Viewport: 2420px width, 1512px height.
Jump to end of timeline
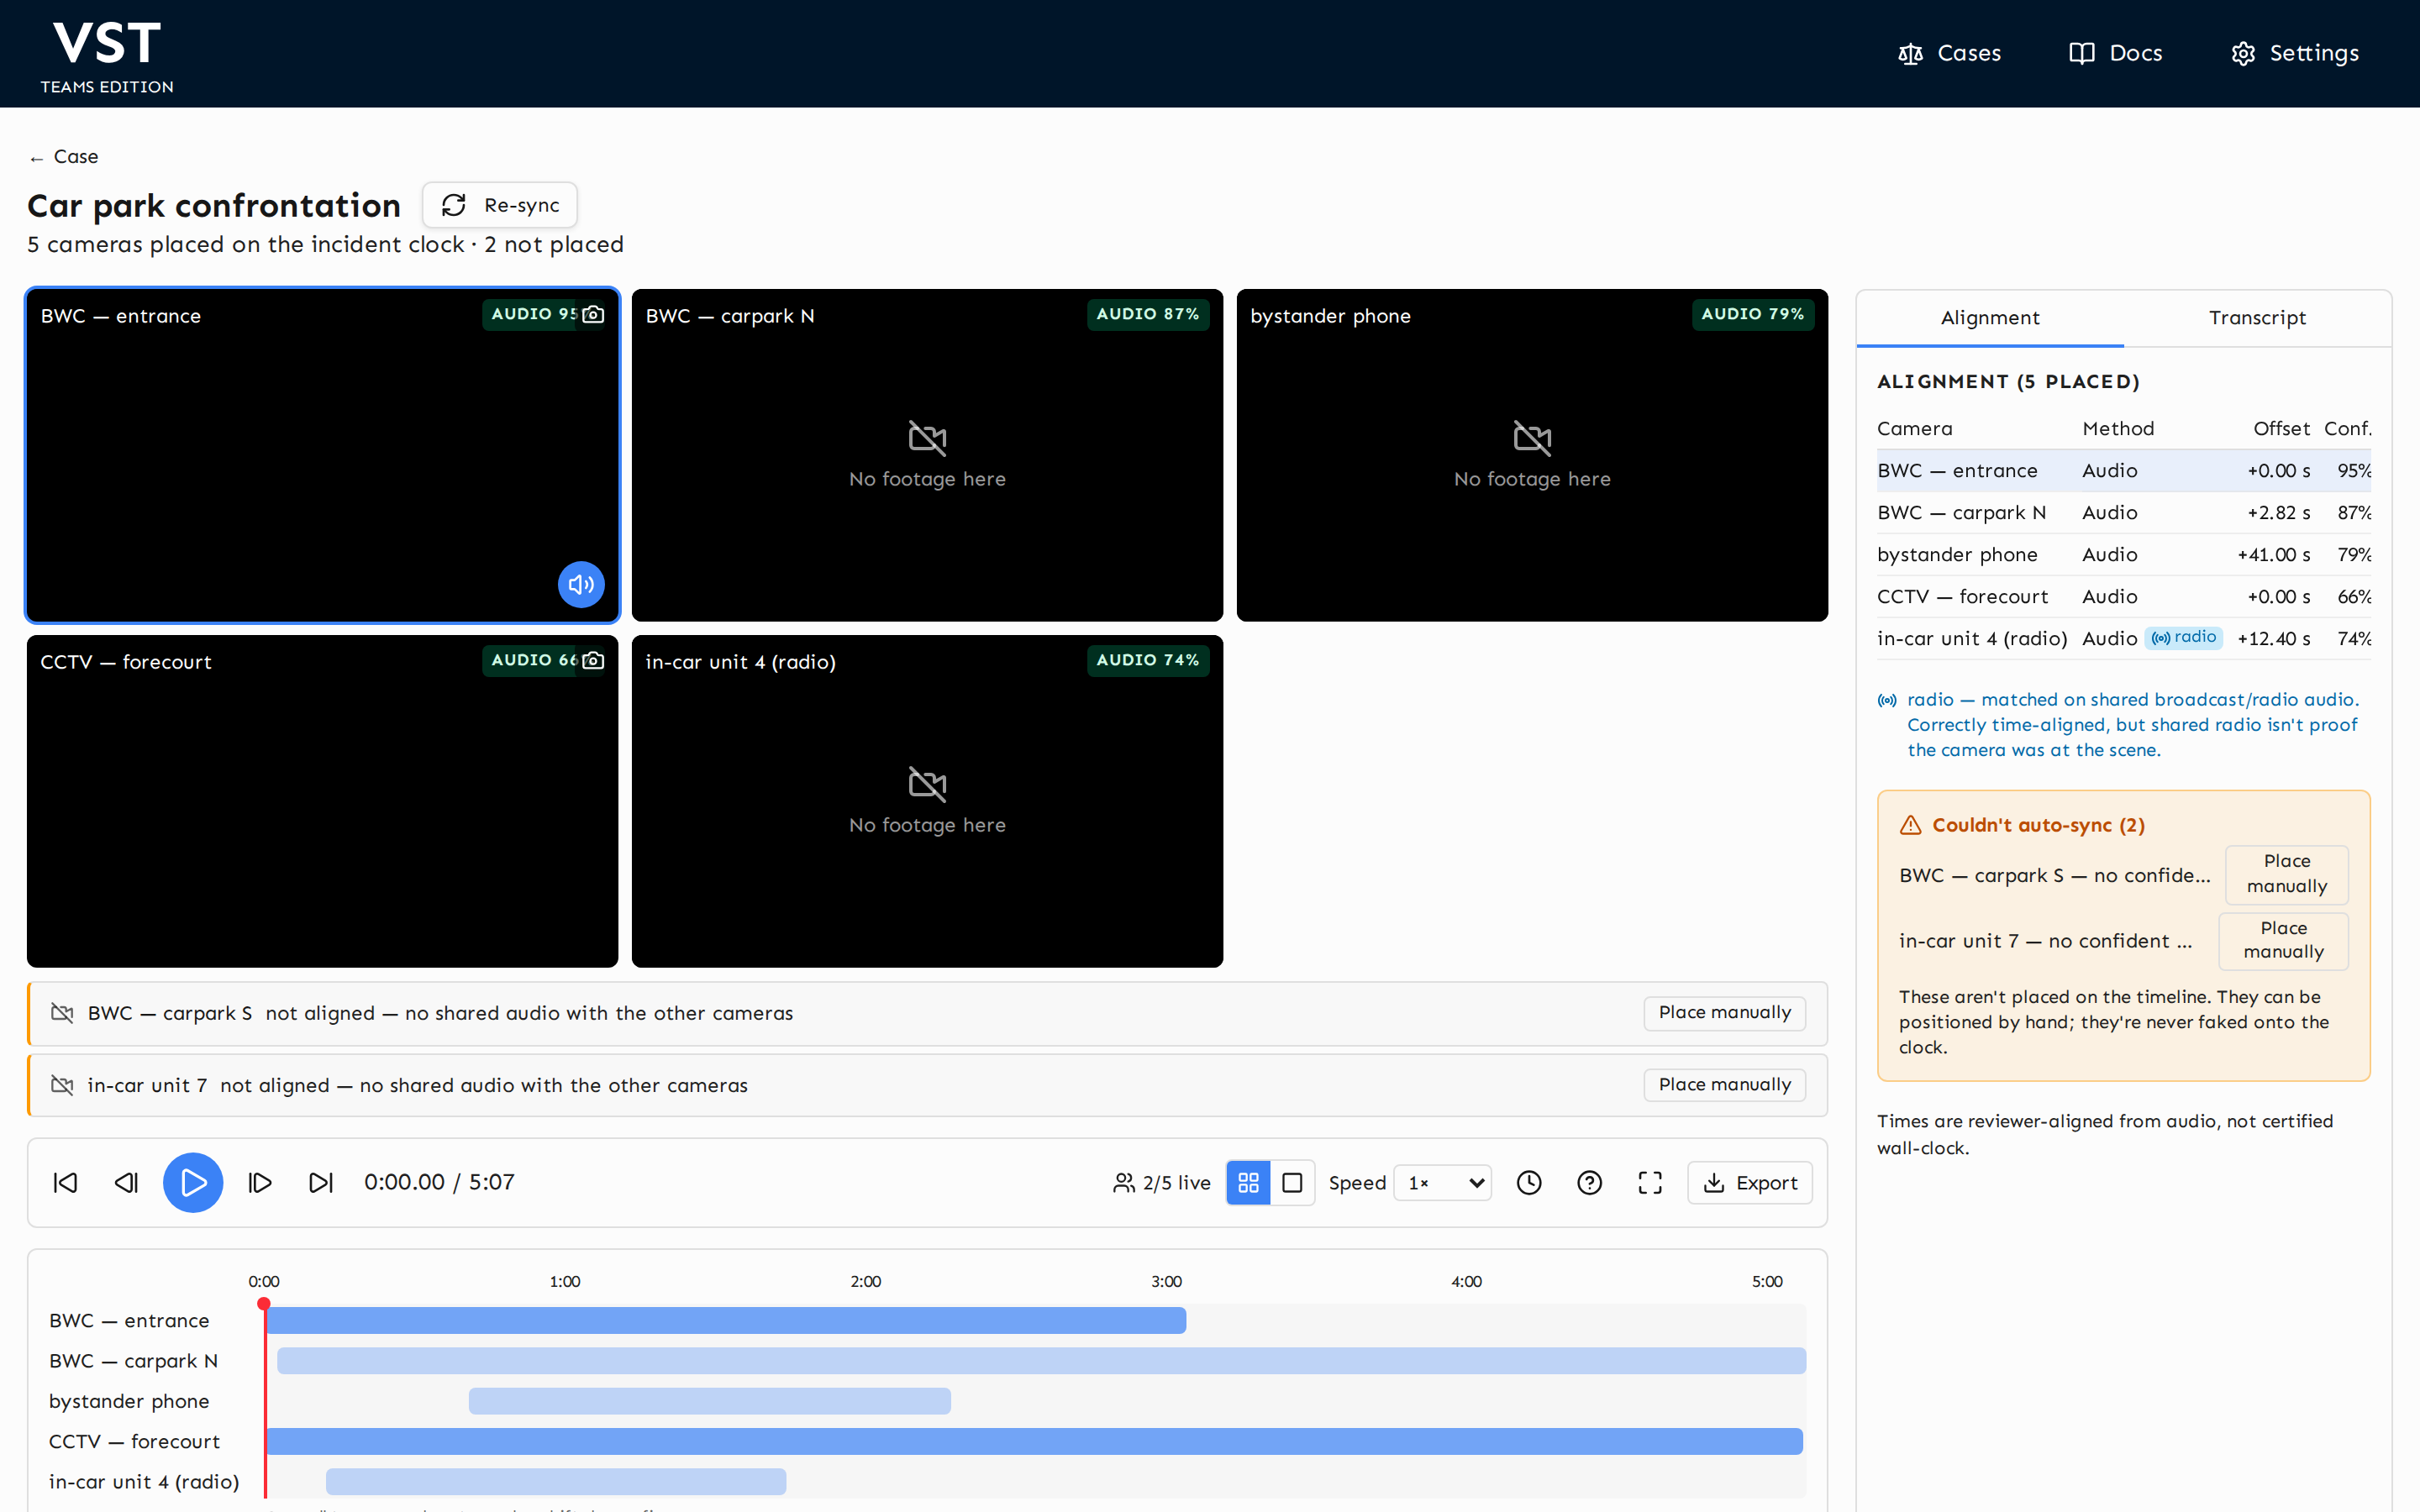(321, 1183)
